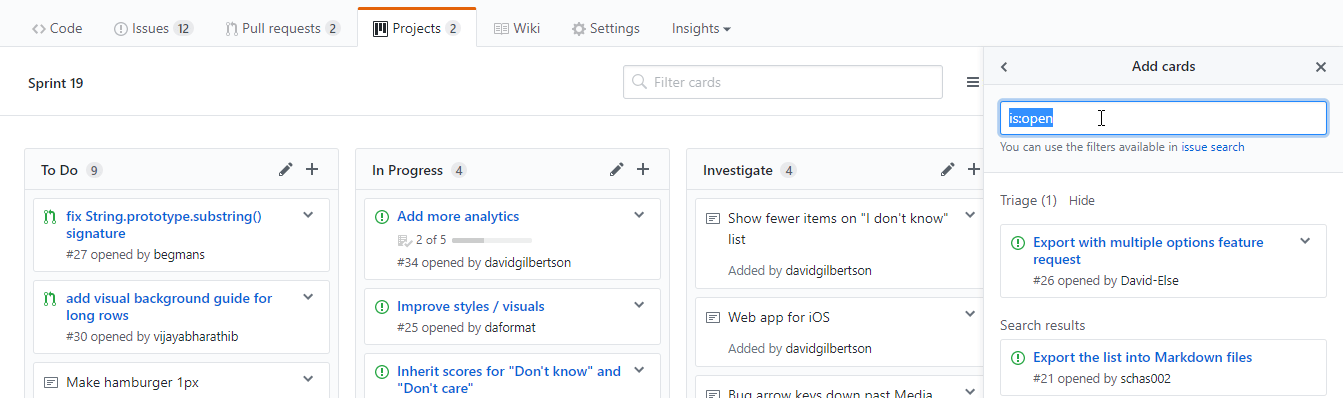The height and width of the screenshot is (398, 1343).
Task: Go back using Add cards panel arrow
Action: [1004, 67]
